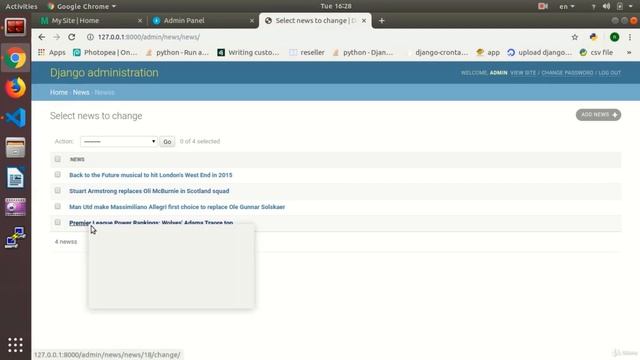
Task: Check the Back to the Future musical row
Action: 58,174
